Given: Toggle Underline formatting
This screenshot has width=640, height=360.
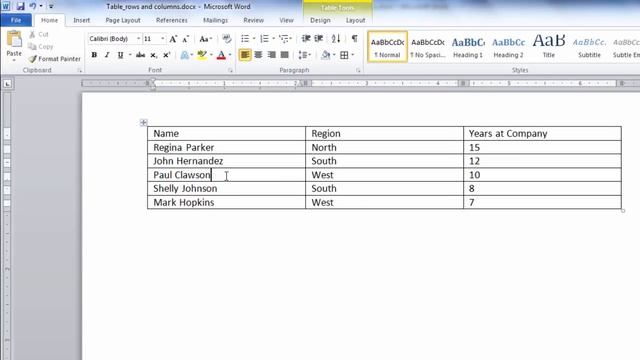Looking at the screenshot, I should (120, 55).
